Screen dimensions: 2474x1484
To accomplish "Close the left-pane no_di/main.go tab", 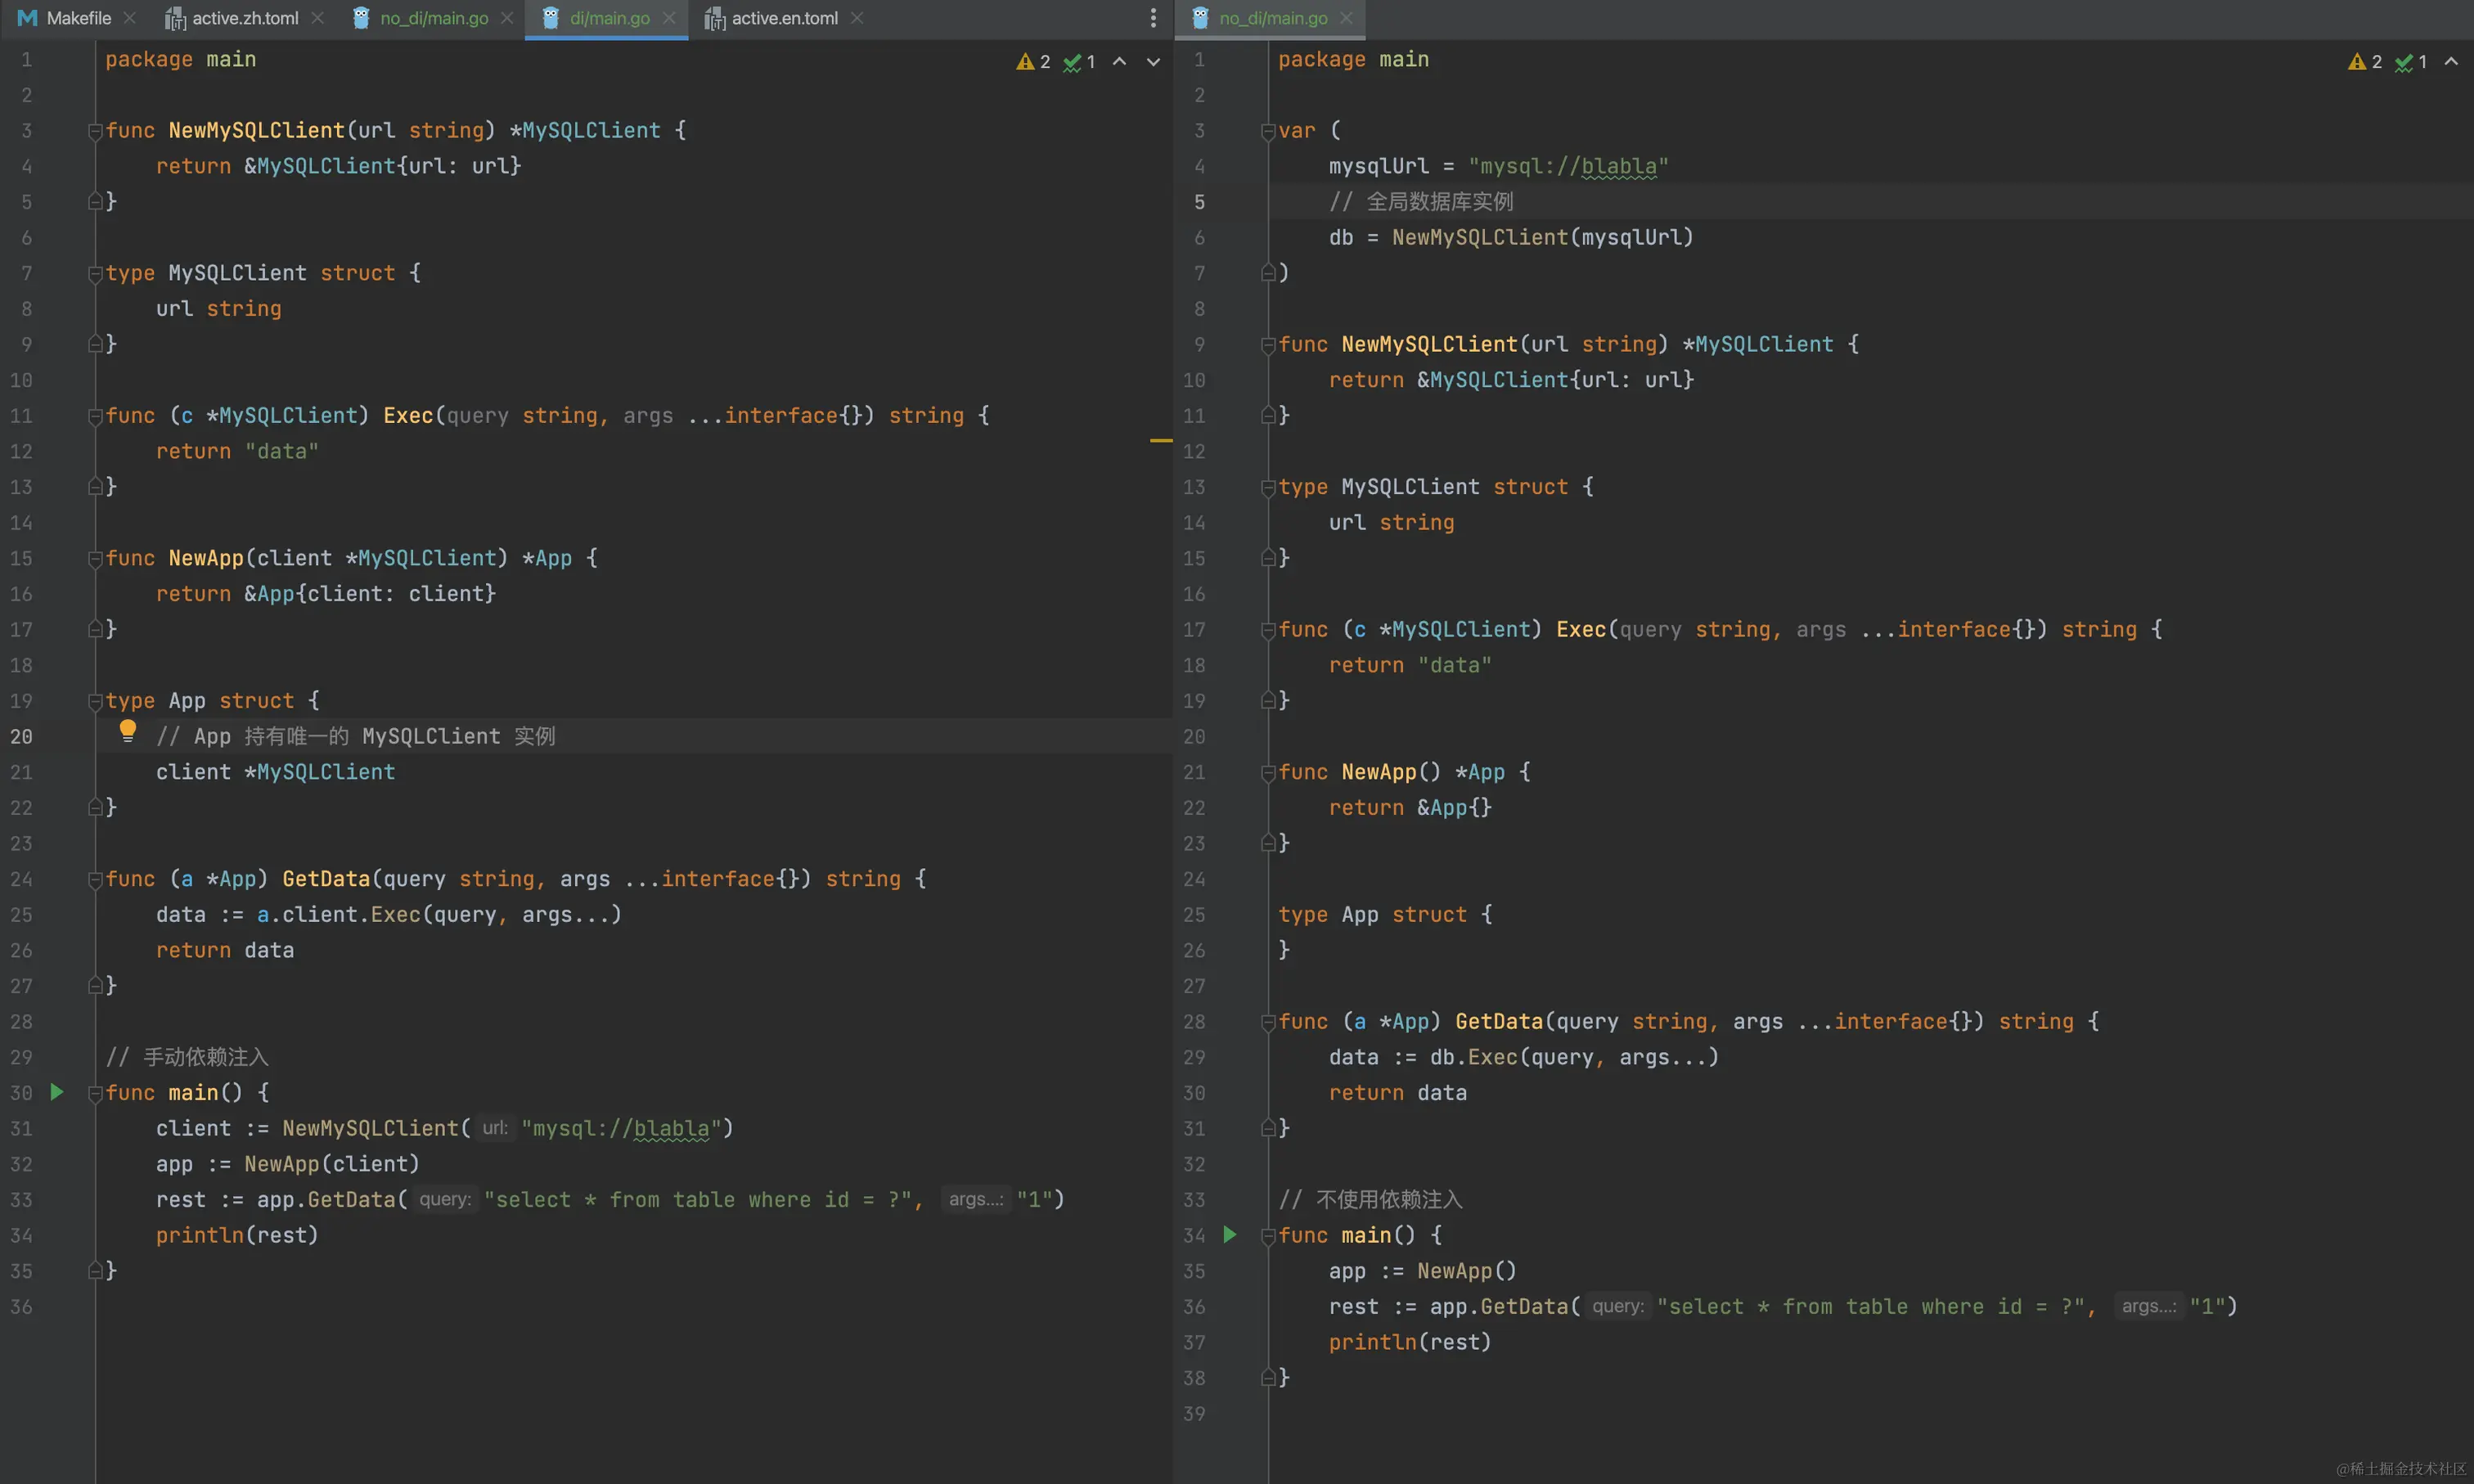I will coord(507,18).
